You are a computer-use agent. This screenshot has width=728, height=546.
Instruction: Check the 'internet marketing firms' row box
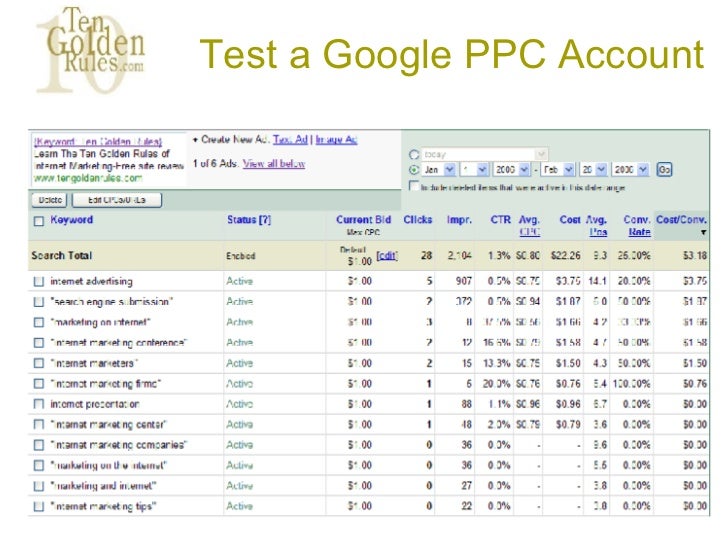39,384
